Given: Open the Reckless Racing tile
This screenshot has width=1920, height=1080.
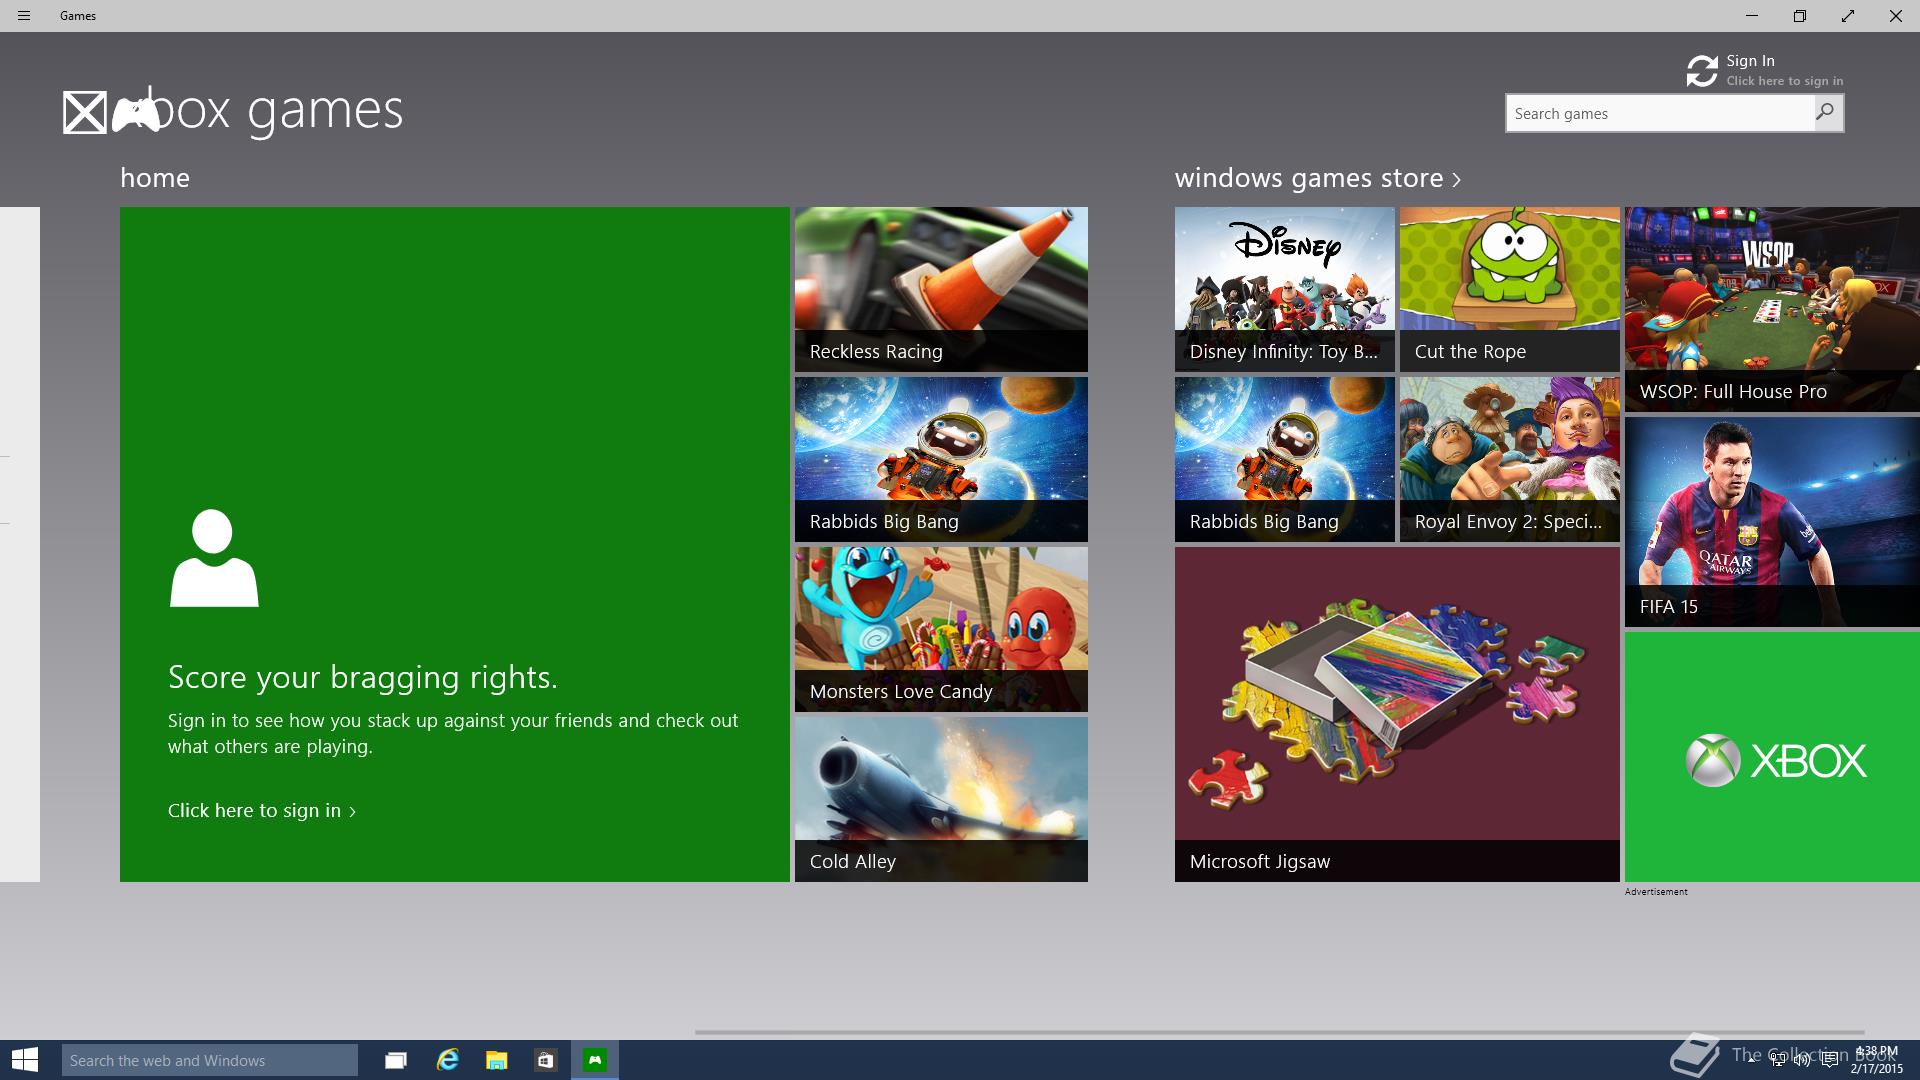Looking at the screenshot, I should point(941,289).
